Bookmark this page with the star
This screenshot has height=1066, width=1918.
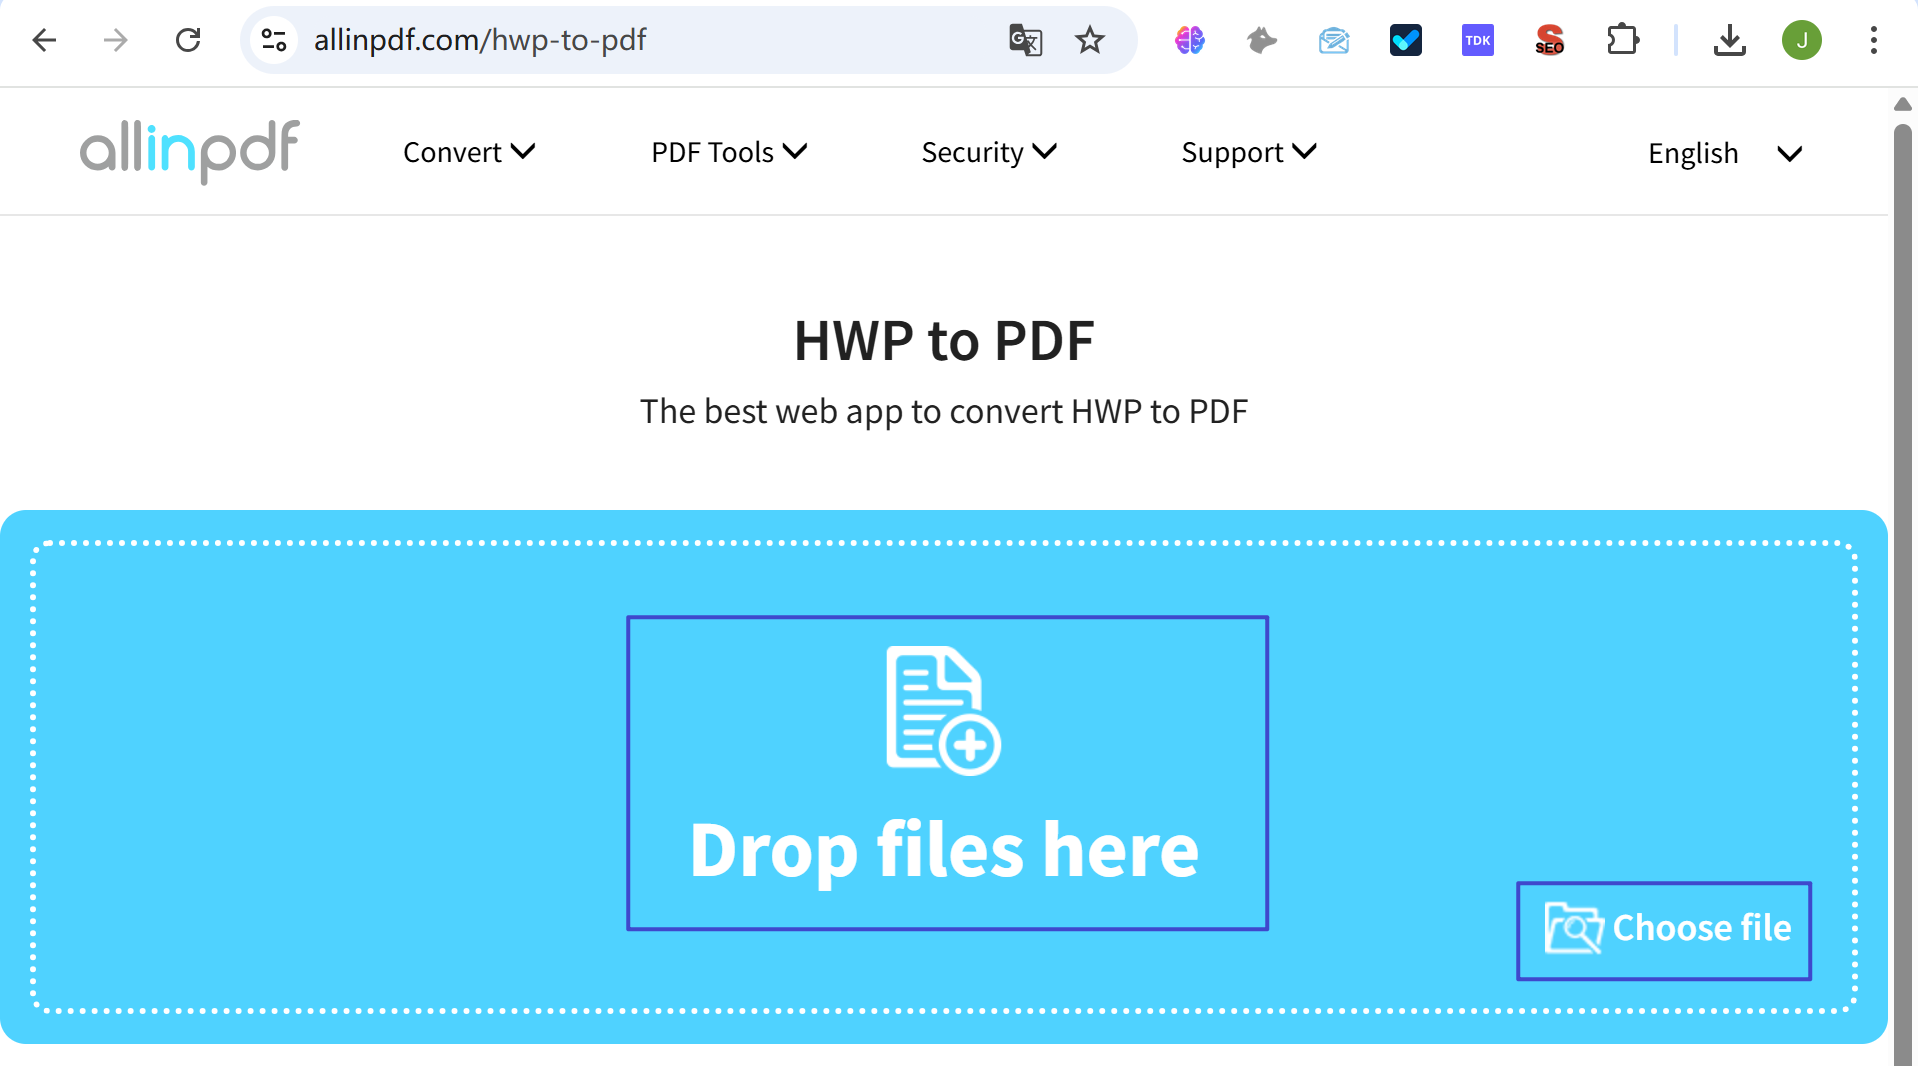1090,40
